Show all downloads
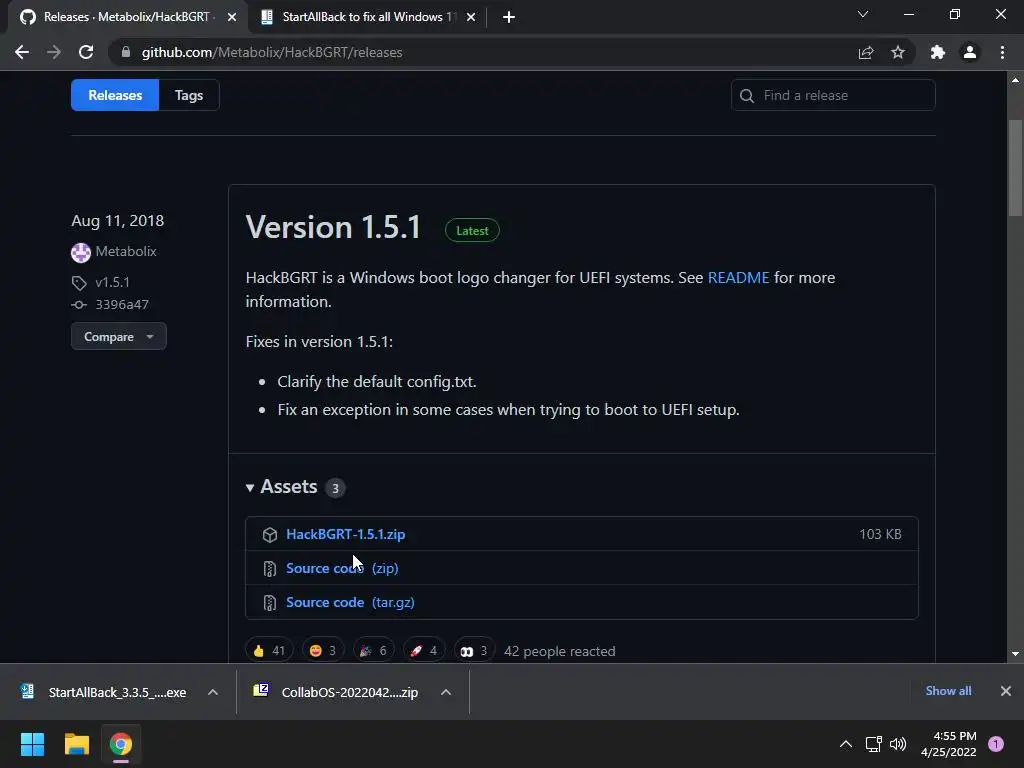The width and height of the screenshot is (1024, 768). (948, 691)
